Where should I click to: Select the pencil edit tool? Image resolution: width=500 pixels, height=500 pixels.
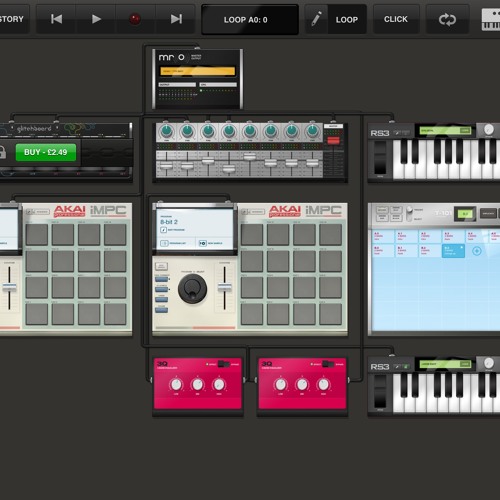316,19
